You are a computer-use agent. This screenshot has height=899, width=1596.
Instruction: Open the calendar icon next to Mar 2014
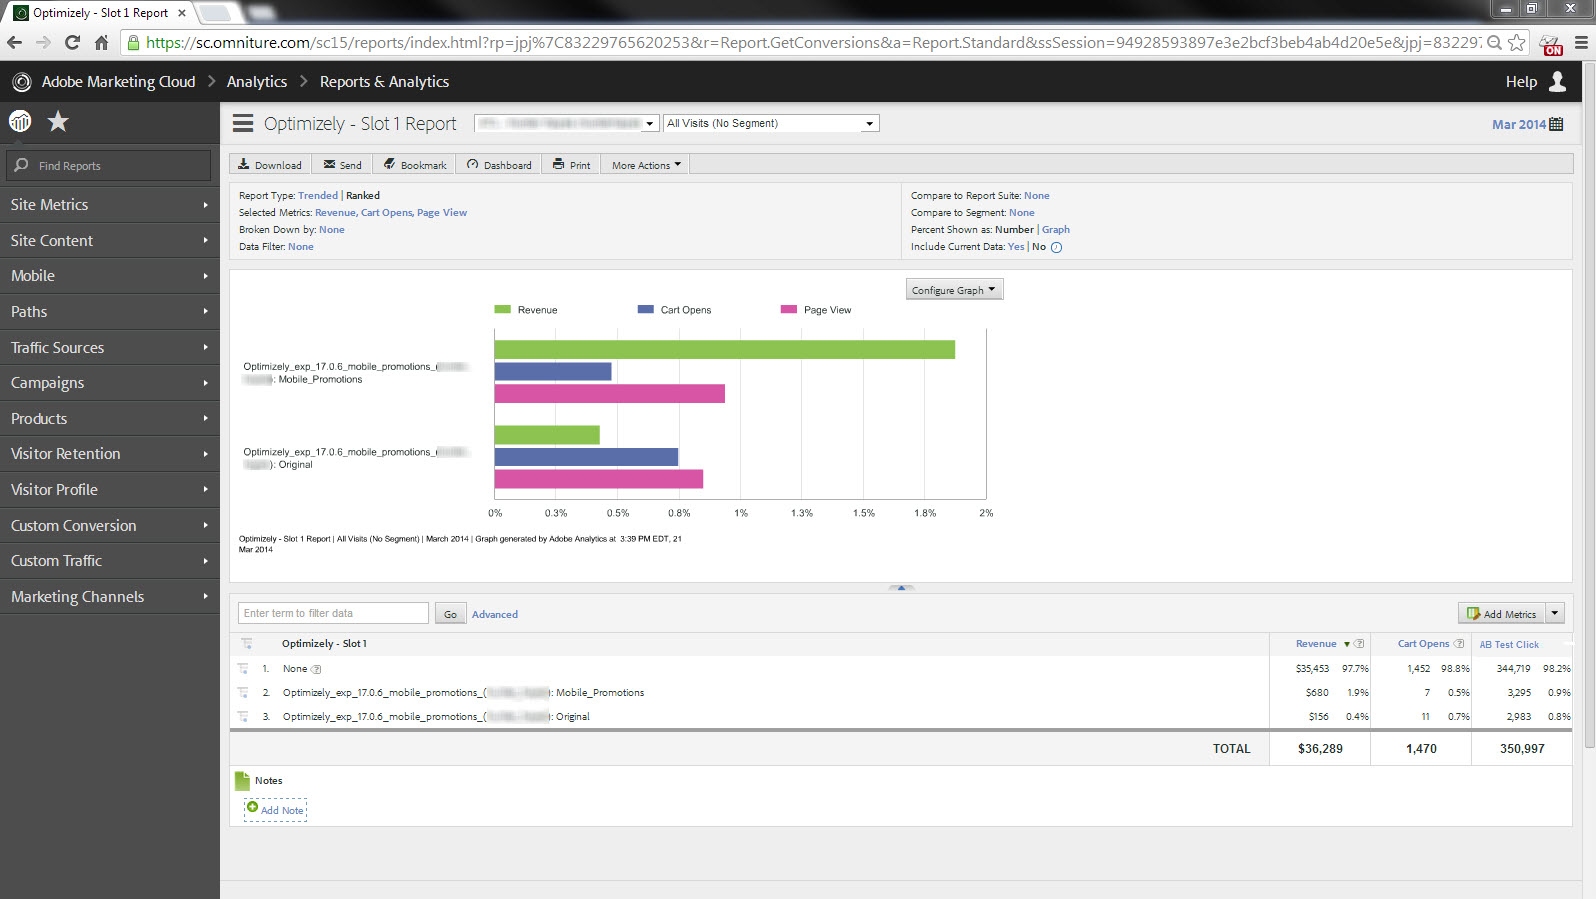click(1556, 124)
